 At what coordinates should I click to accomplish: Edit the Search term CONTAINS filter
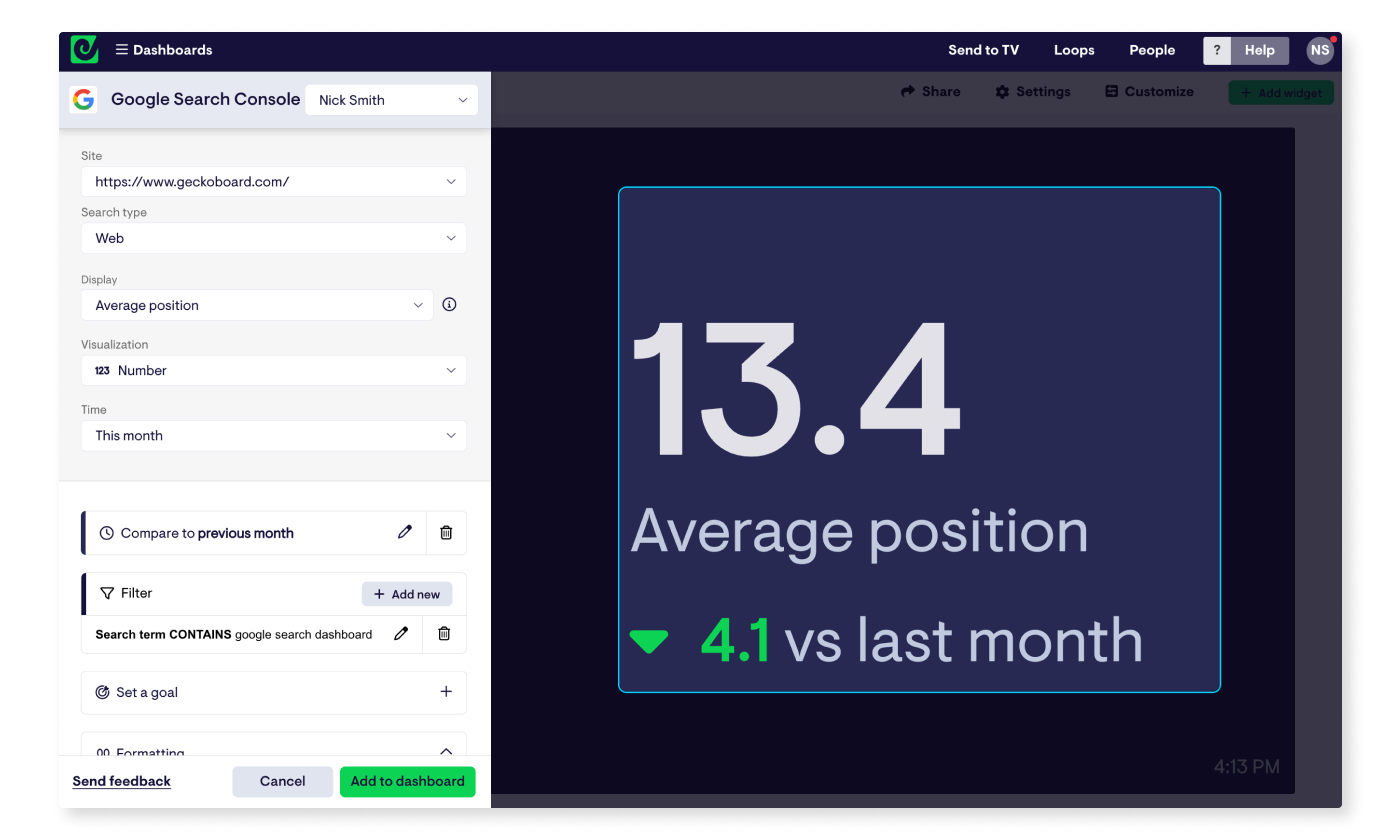pyautogui.click(x=401, y=633)
